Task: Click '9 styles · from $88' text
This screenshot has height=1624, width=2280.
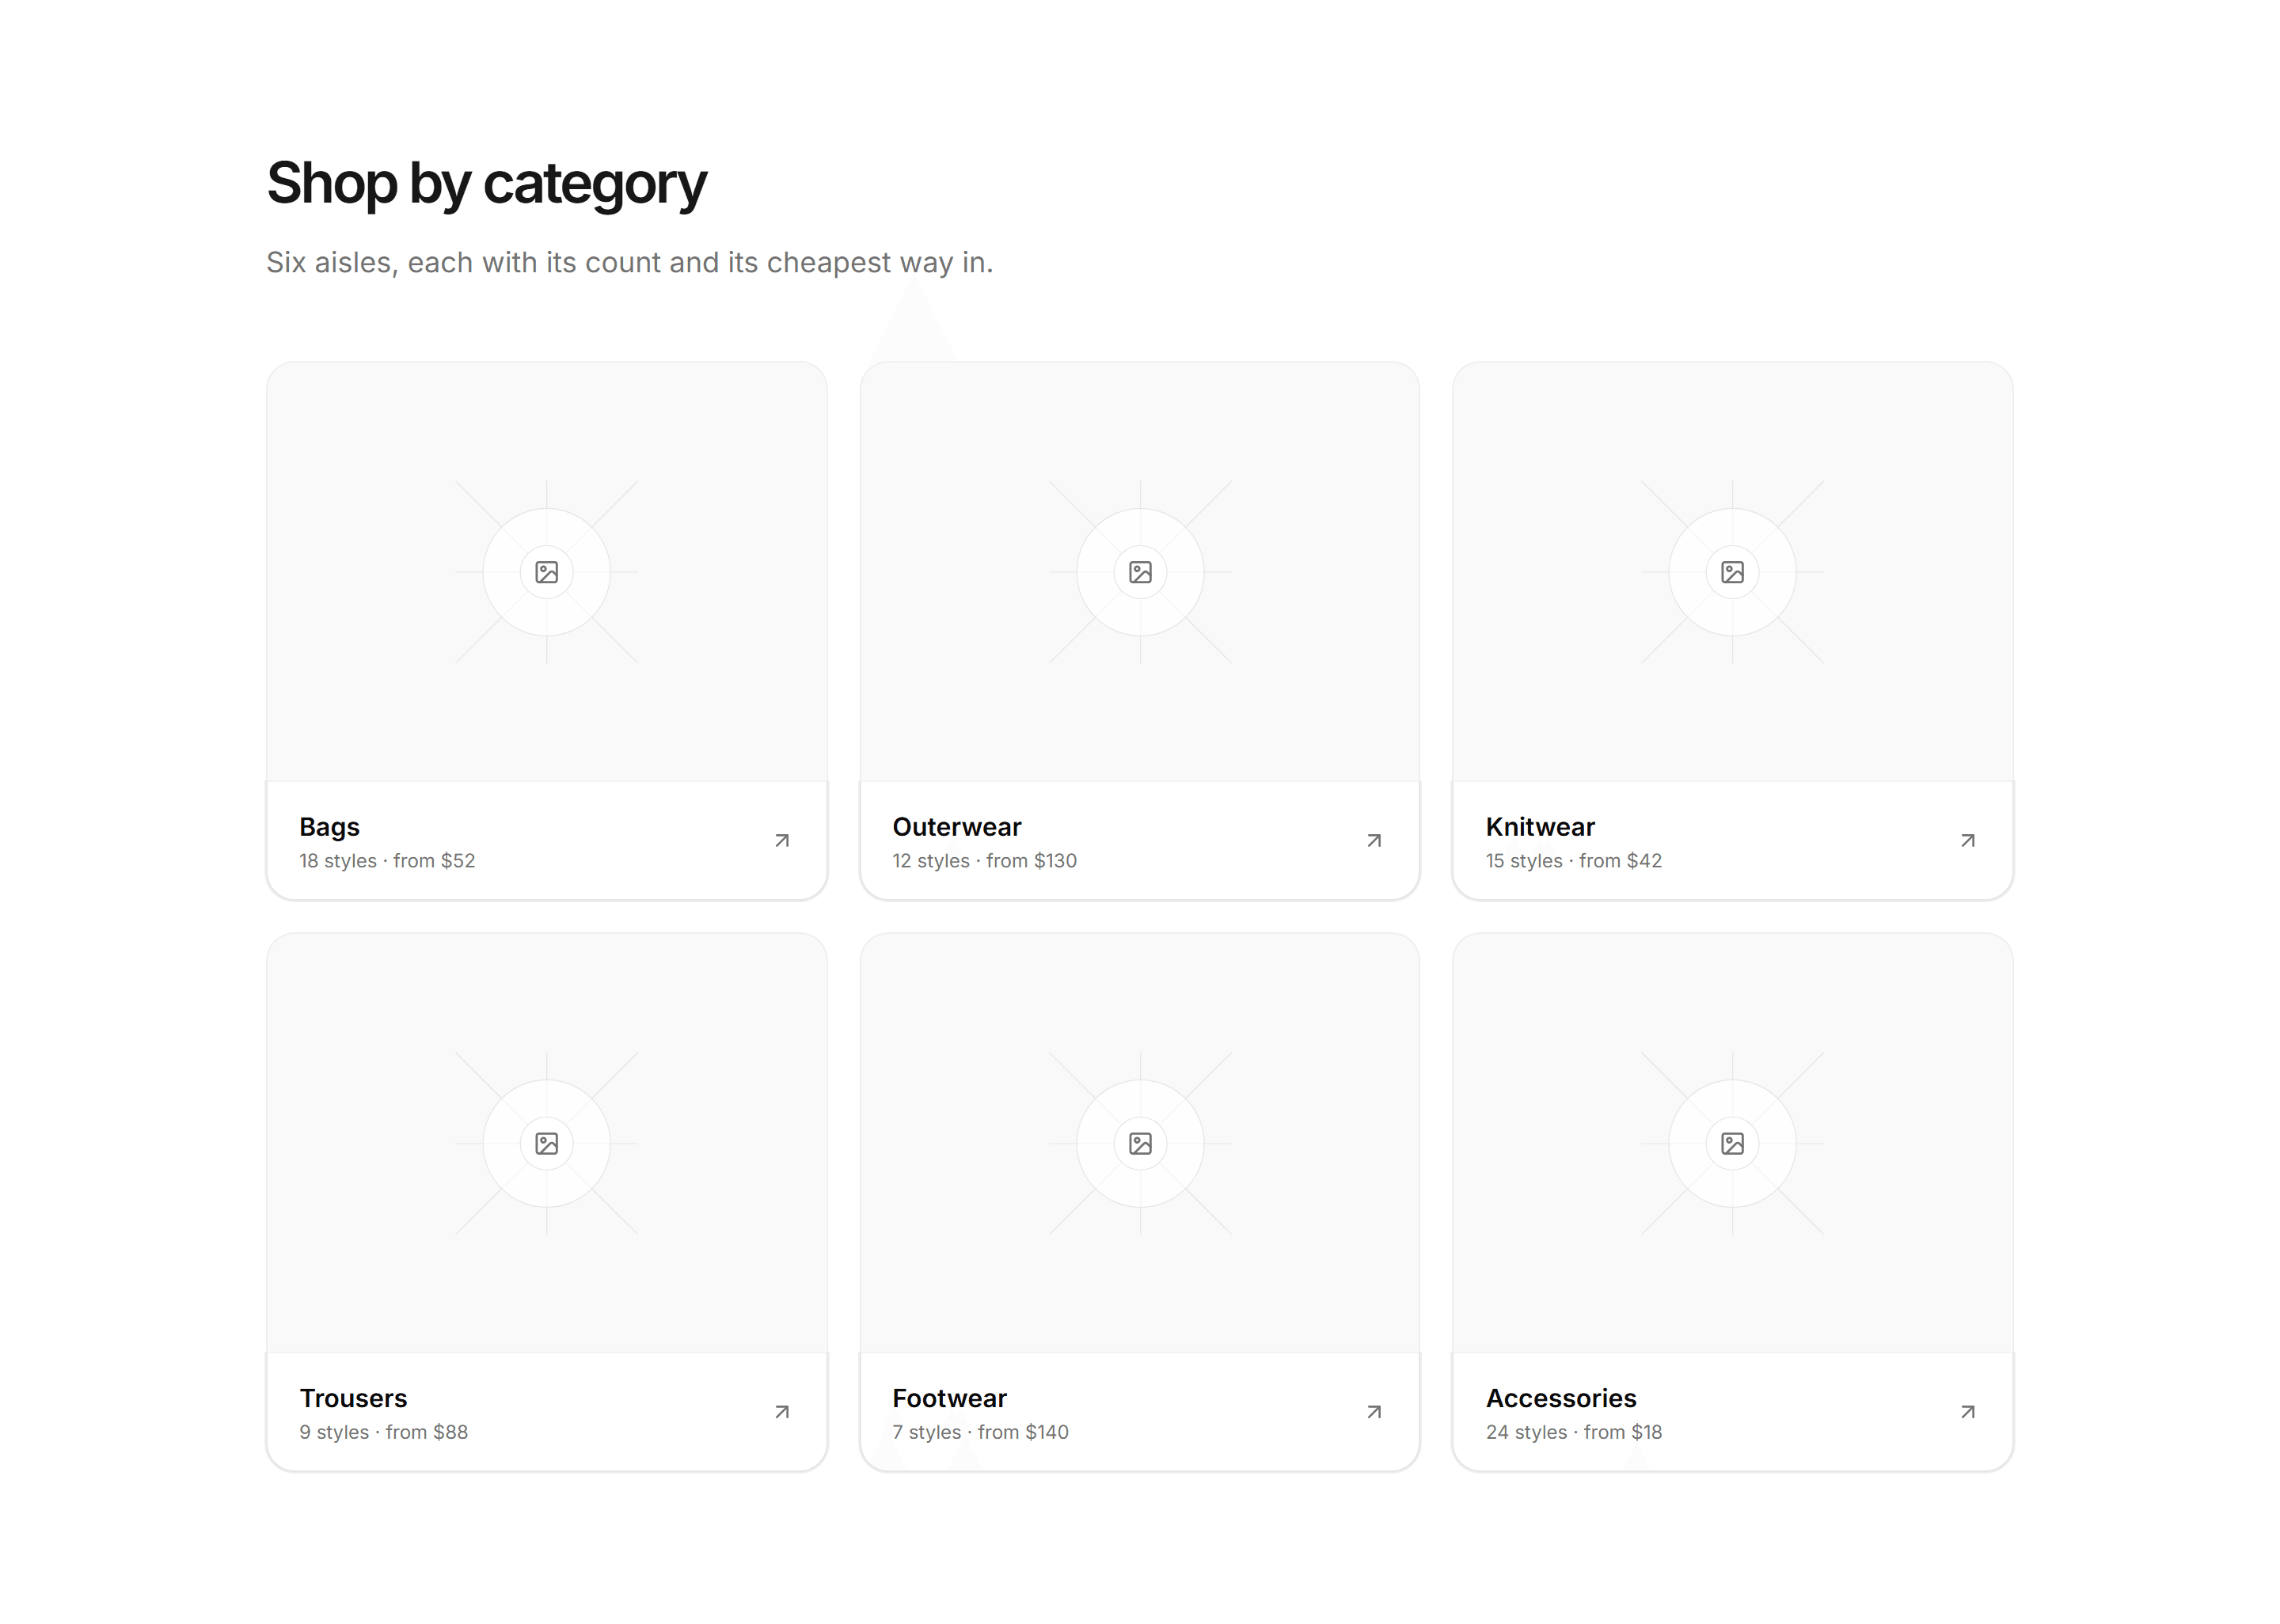Action: point(383,1432)
